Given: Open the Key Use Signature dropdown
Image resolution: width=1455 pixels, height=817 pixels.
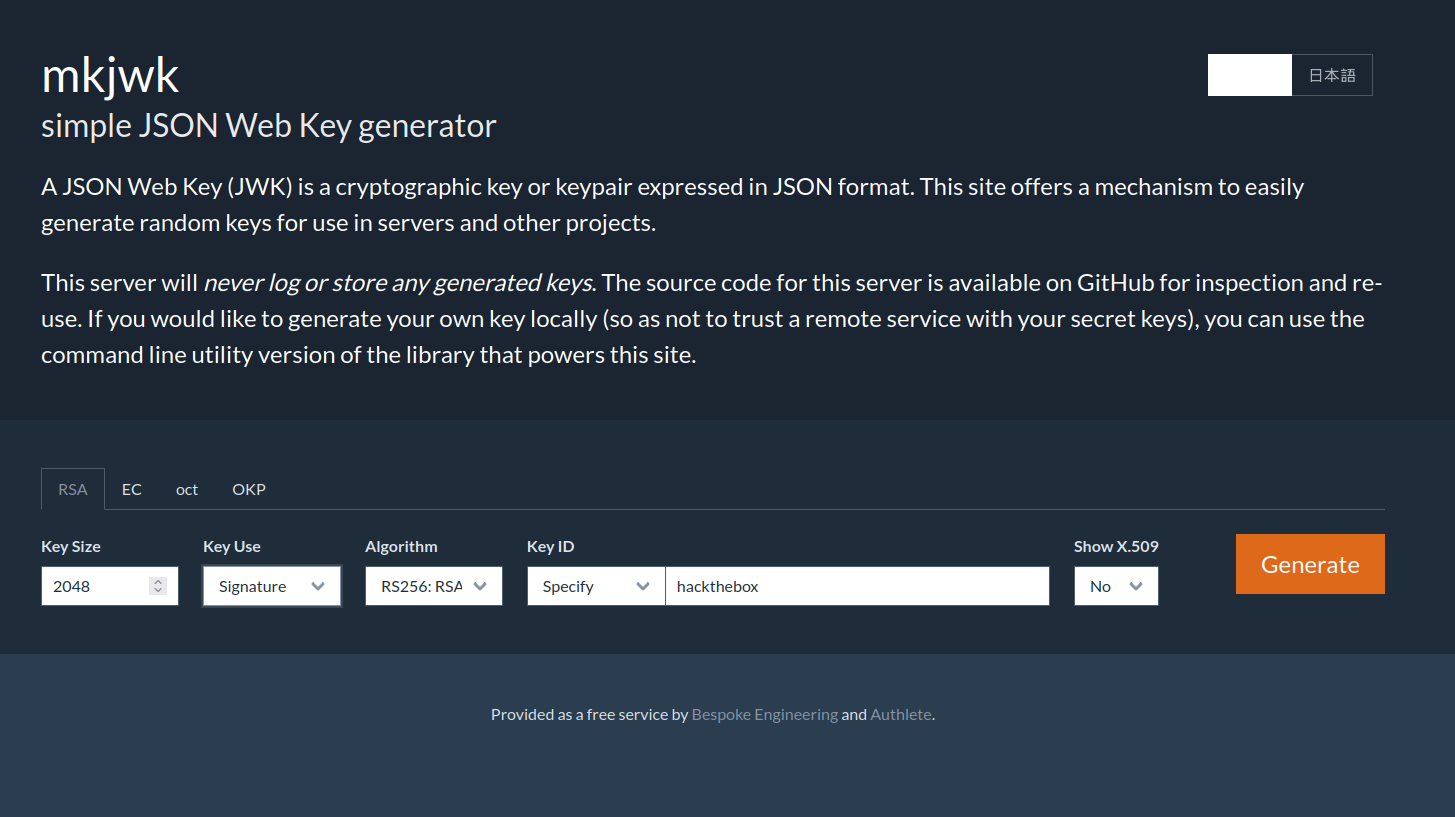Looking at the screenshot, I should click(x=272, y=586).
